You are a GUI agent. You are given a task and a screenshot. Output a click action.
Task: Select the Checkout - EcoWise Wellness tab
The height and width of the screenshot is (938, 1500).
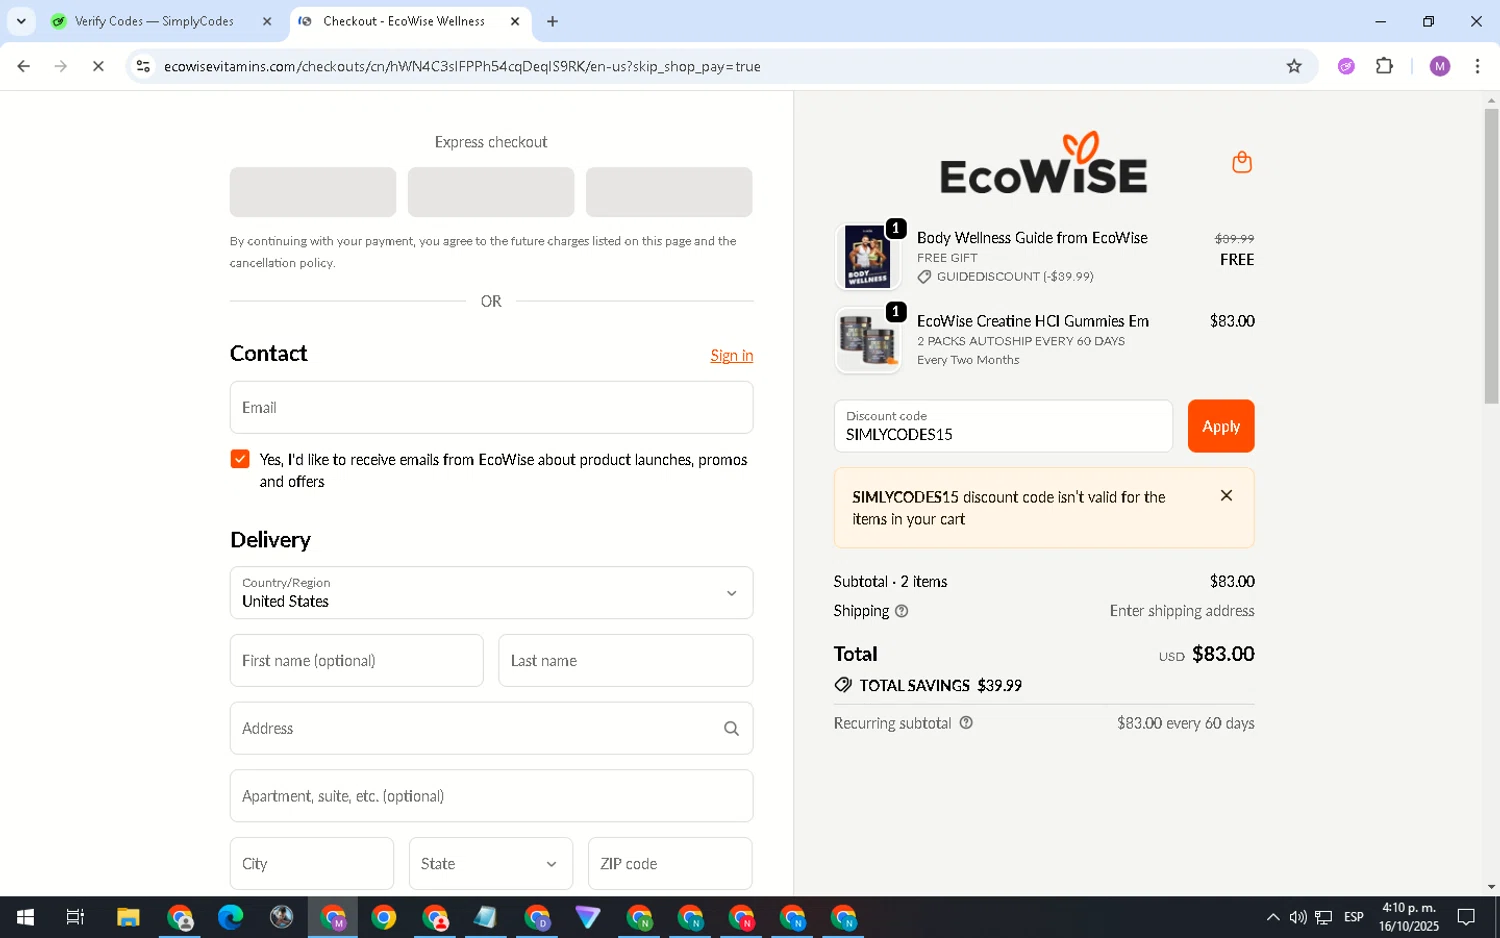[x=404, y=21]
